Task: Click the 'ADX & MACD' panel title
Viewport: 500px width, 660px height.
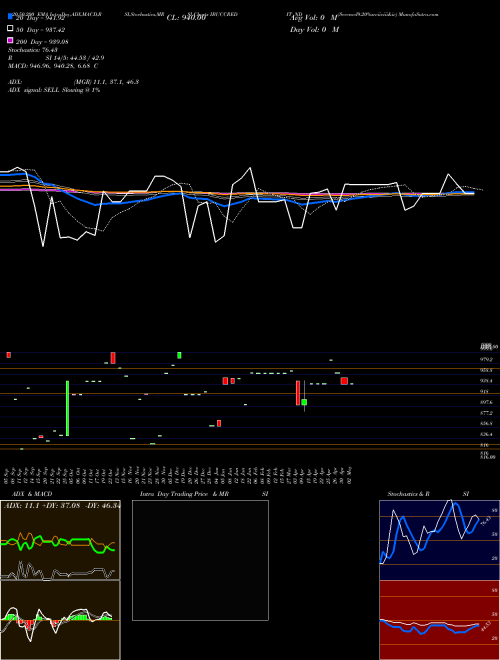Action: point(32,494)
